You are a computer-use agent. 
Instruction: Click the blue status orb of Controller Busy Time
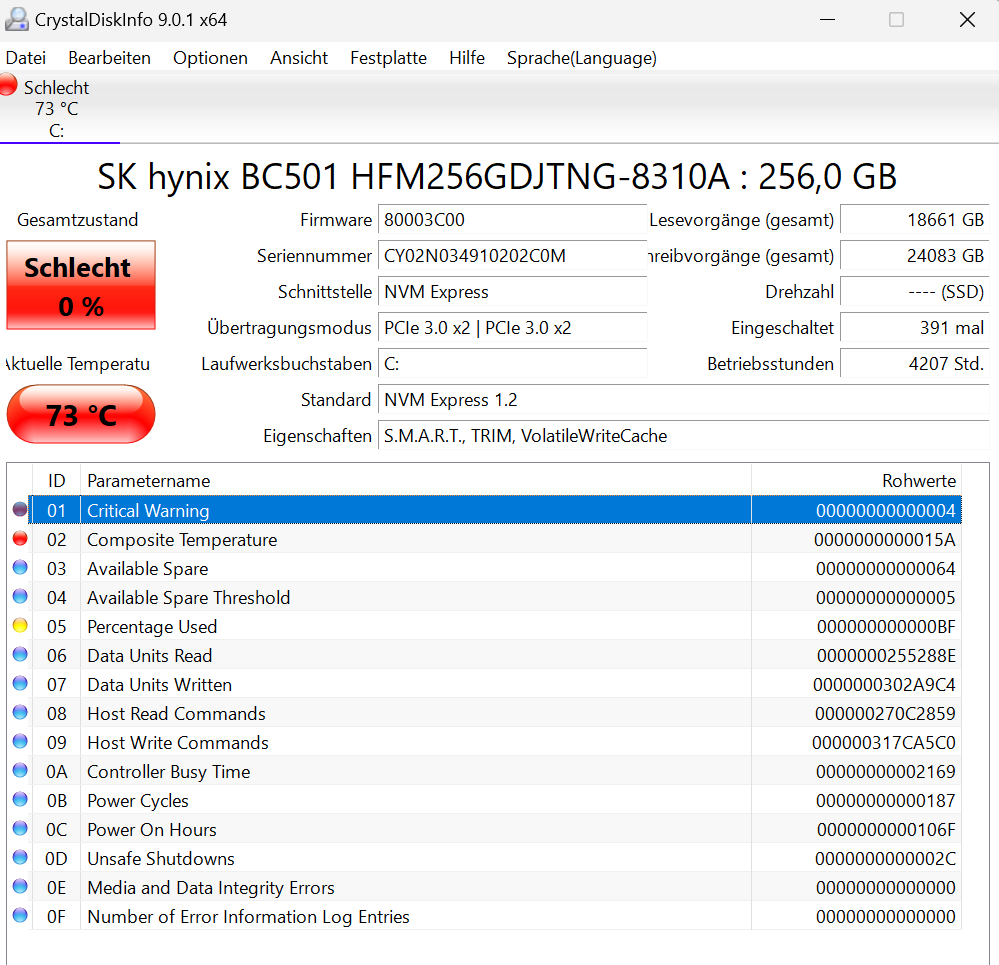point(20,771)
